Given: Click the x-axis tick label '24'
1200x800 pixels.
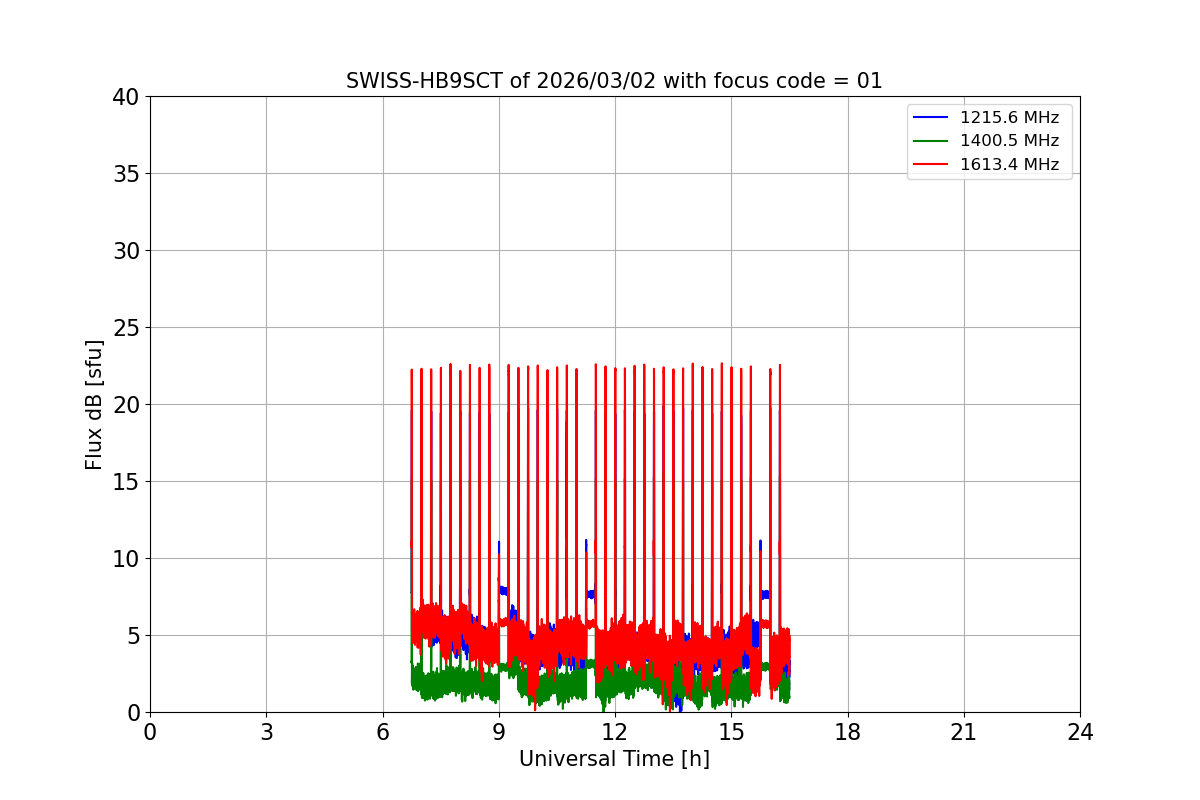Looking at the screenshot, I should point(1080,732).
